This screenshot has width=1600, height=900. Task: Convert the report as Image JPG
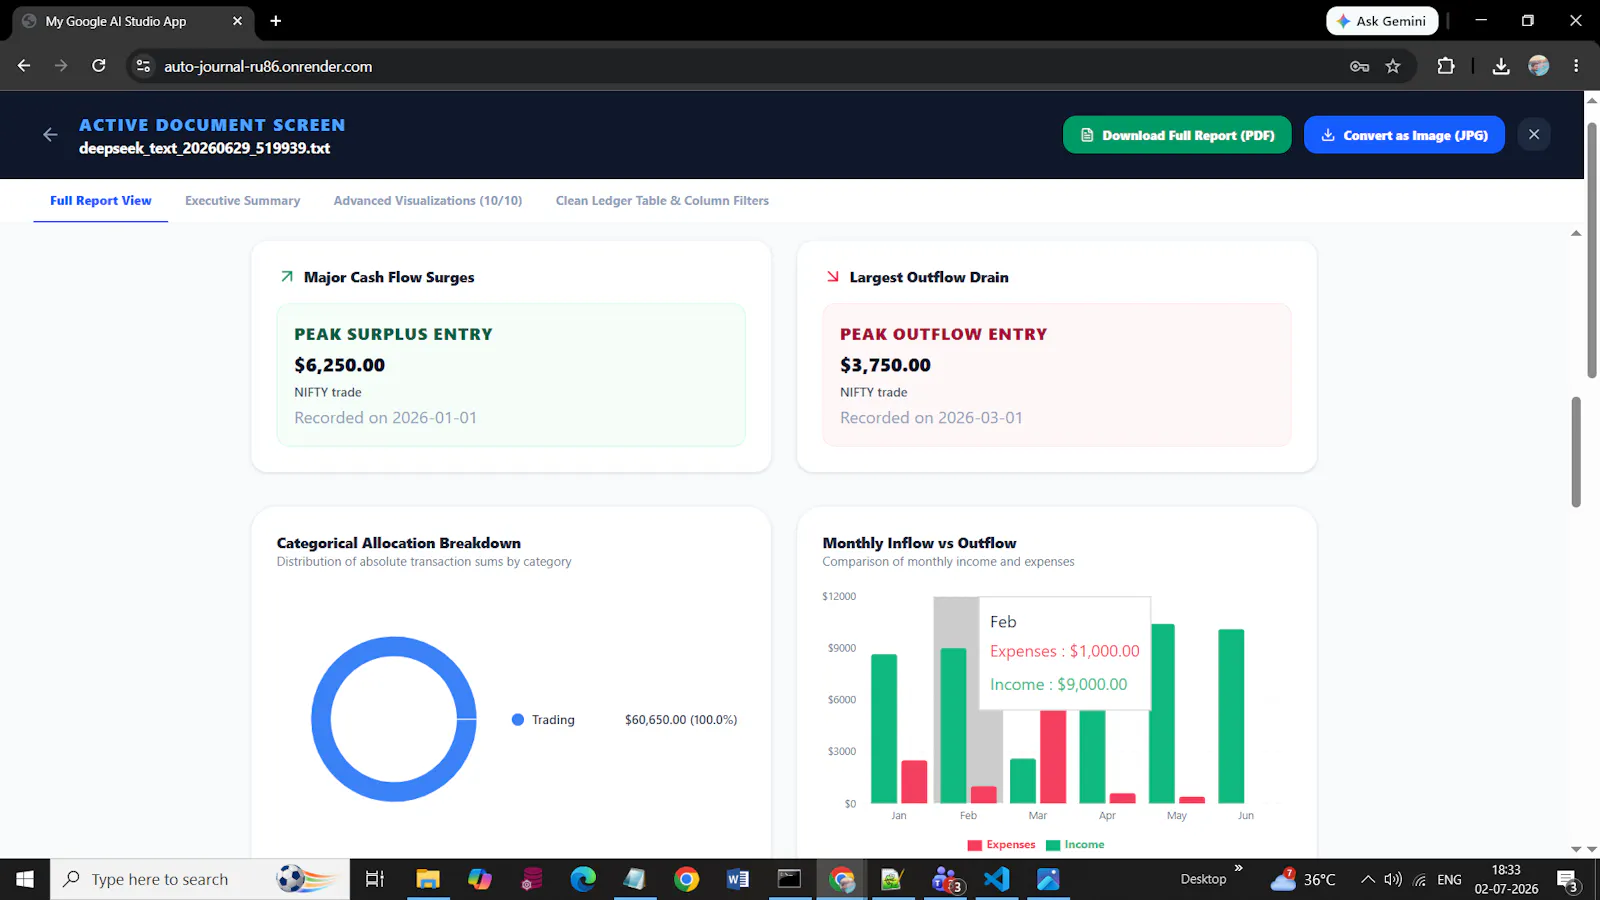tap(1404, 135)
